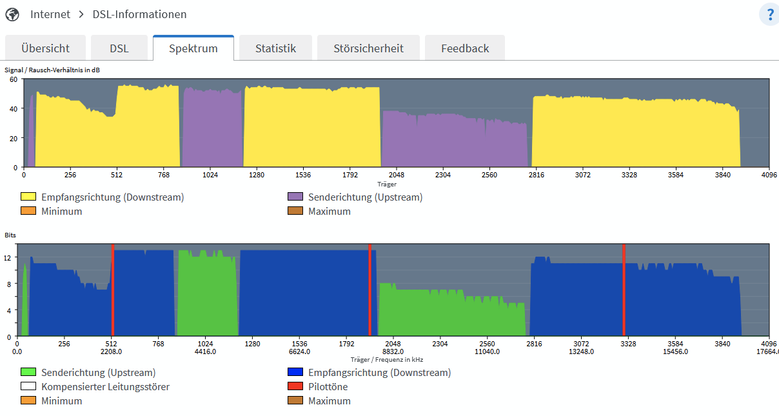Open the Übersicht tab
Viewport: 779px width, 416px height.
click(45, 48)
